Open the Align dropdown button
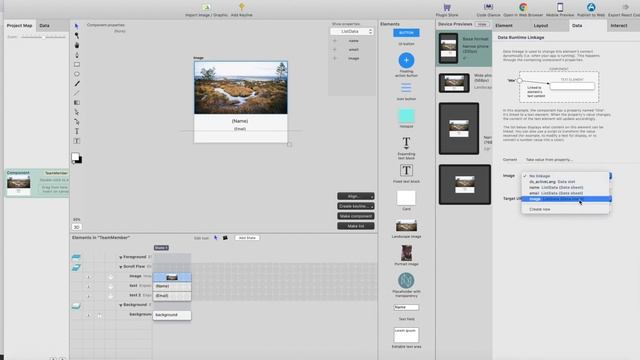This screenshot has height=360, width=640. (356, 196)
